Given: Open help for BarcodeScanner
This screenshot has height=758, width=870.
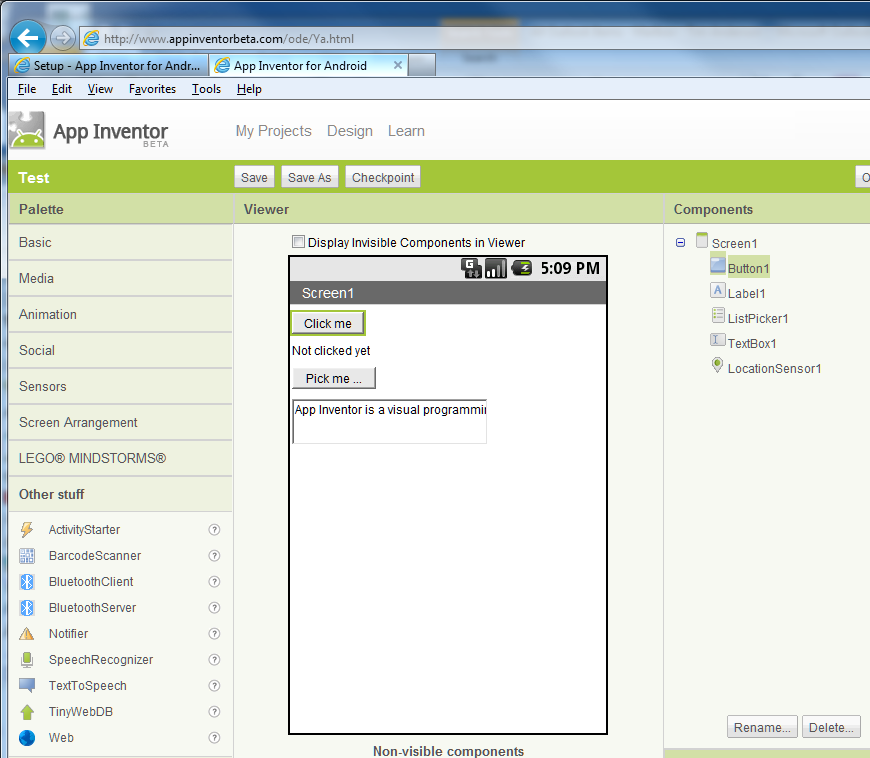Looking at the screenshot, I should [x=214, y=555].
